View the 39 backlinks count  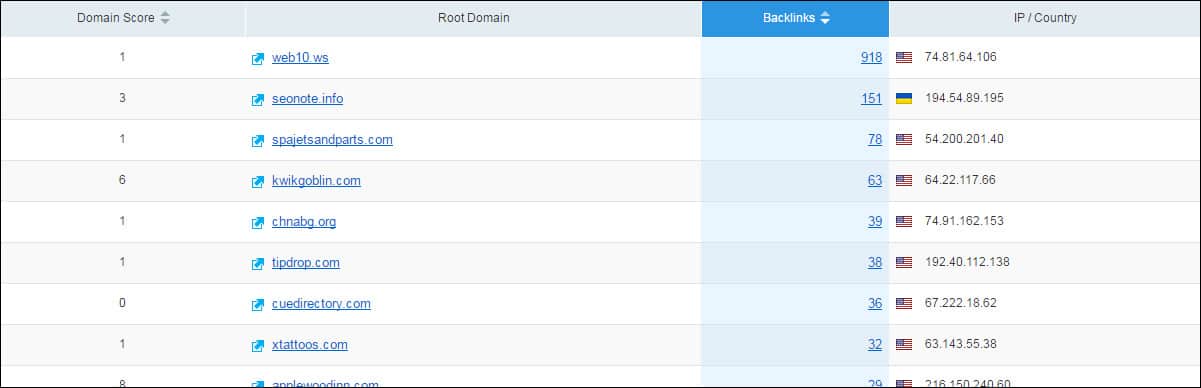[x=875, y=222]
